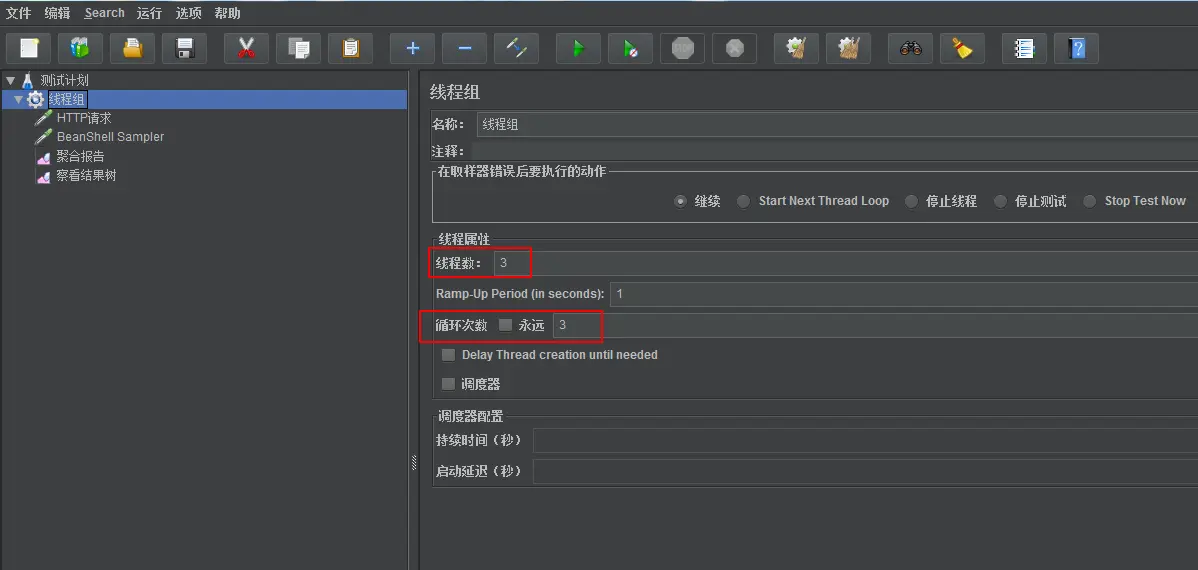The image size is (1198, 570).
Task: Open the 选项 menu
Action: tap(189, 13)
